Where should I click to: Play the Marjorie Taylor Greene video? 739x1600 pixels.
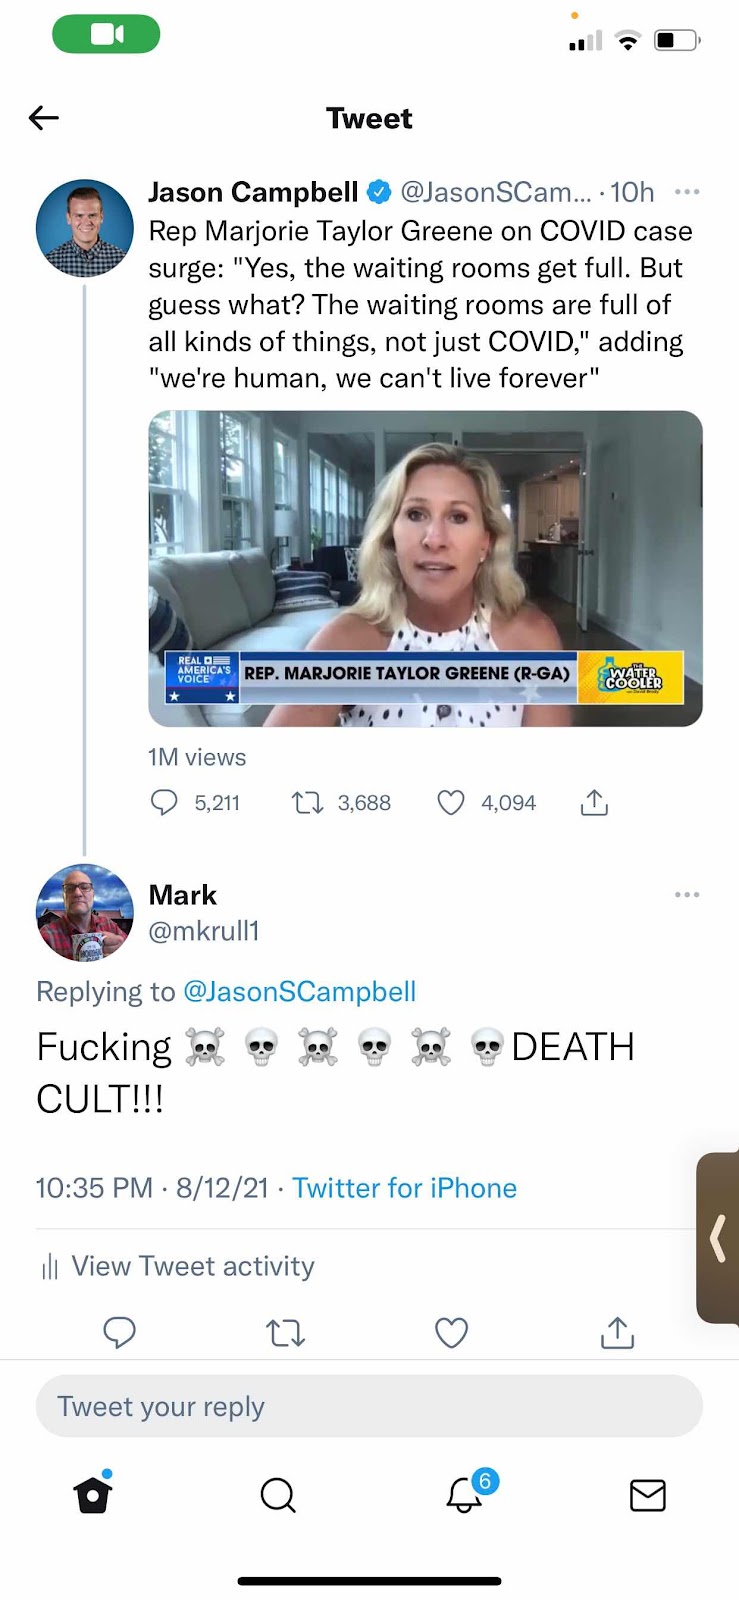pos(425,568)
